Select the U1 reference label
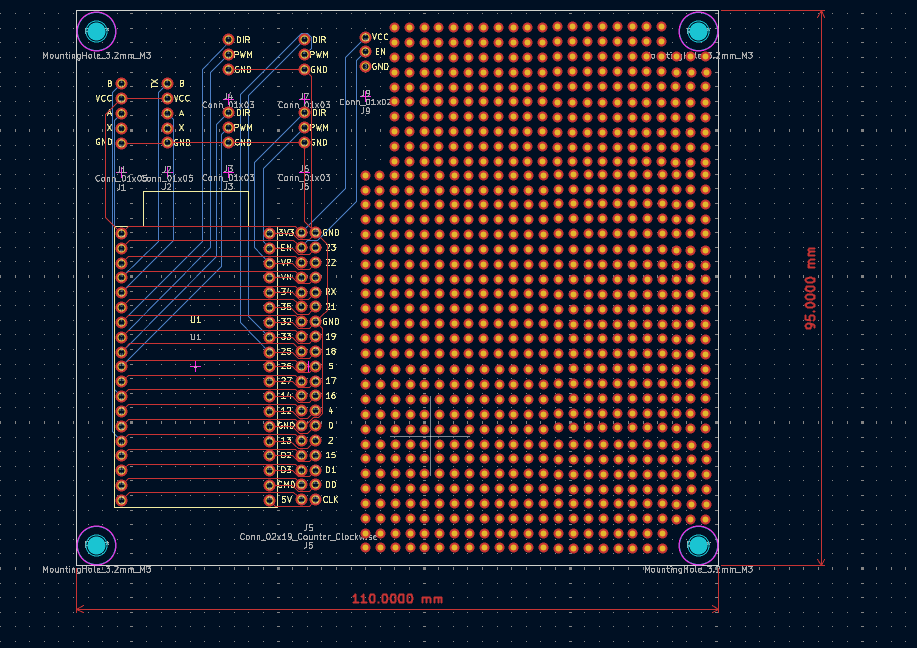This screenshot has width=917, height=648. point(196,320)
